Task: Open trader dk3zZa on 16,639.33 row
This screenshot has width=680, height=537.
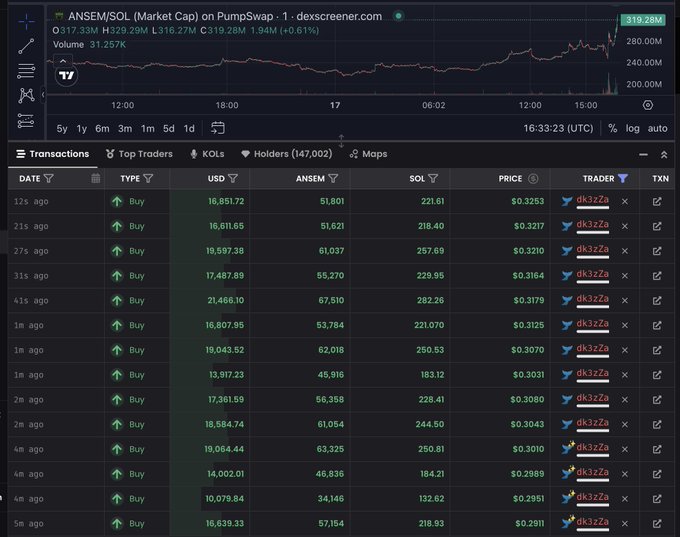Action: pyautogui.click(x=592, y=522)
